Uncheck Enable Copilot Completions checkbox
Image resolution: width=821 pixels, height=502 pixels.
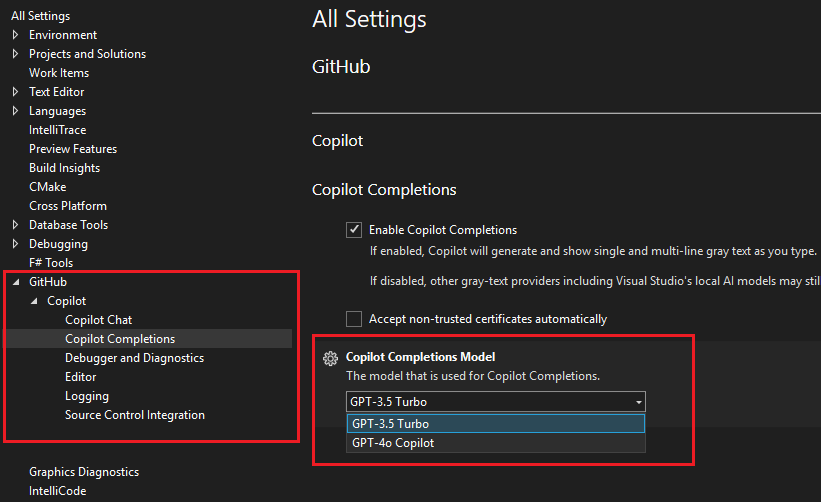pos(354,230)
